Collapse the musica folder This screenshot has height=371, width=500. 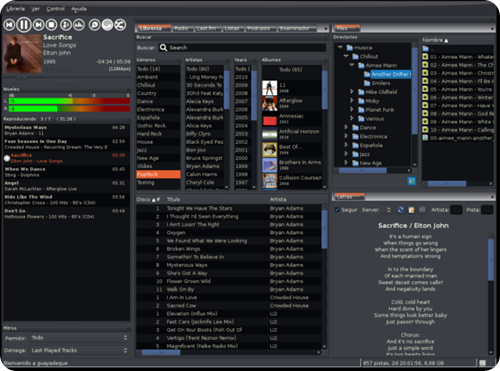(340, 47)
